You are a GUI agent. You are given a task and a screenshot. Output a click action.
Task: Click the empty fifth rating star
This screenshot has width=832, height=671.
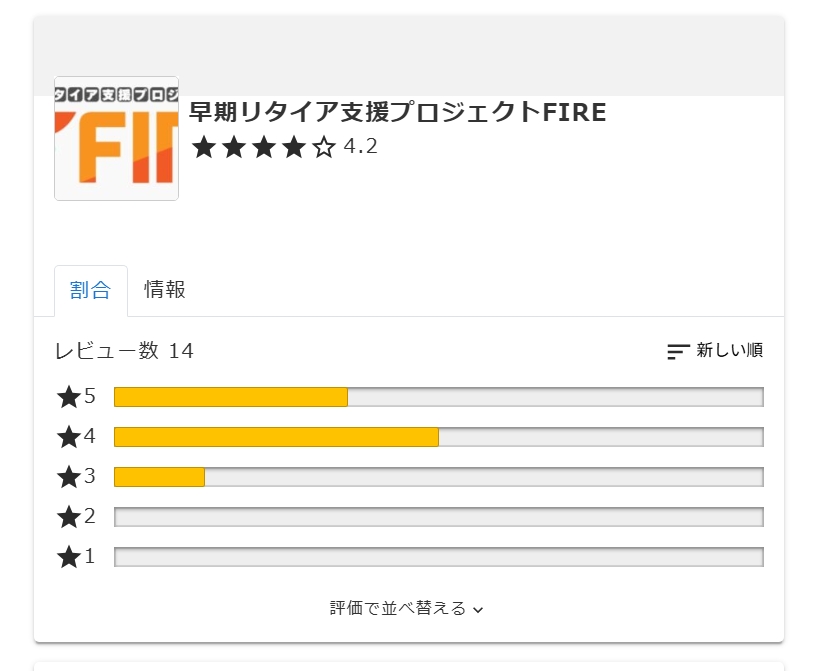[x=324, y=148]
